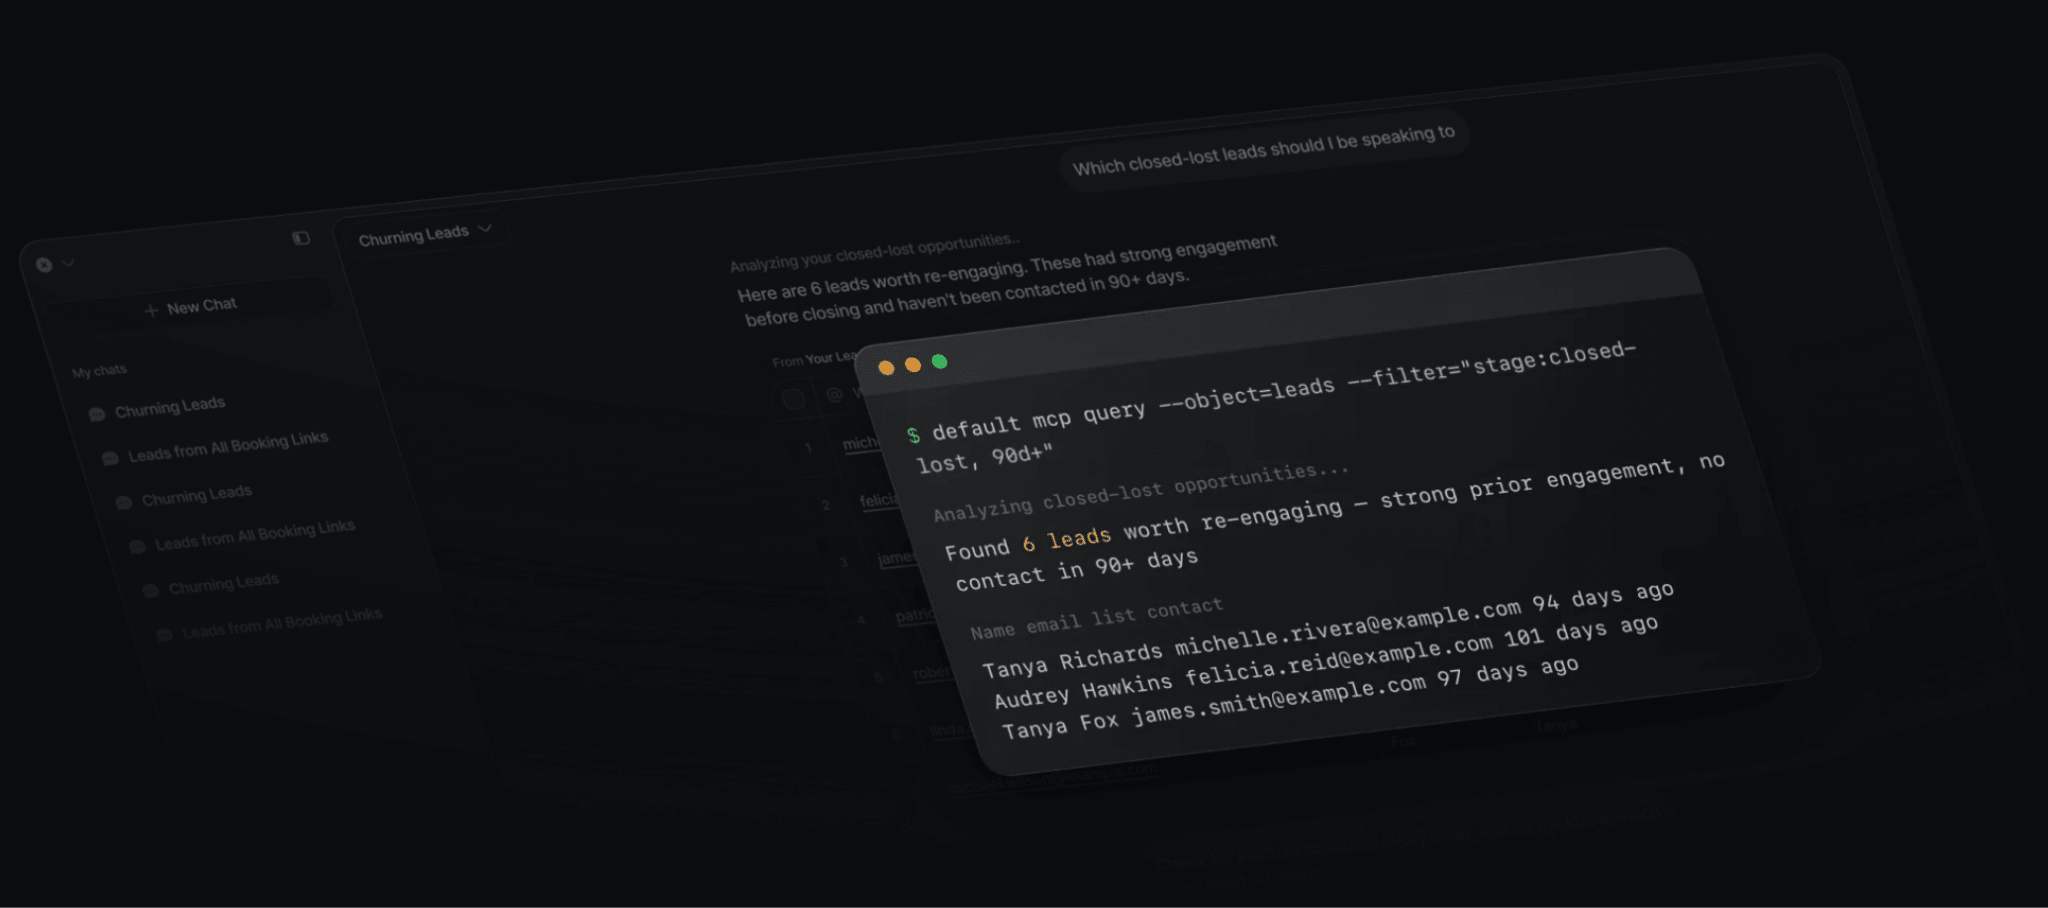This screenshot has width=2048, height=908.
Task: Click the green maximize button on the terminal window
Action: click(939, 361)
